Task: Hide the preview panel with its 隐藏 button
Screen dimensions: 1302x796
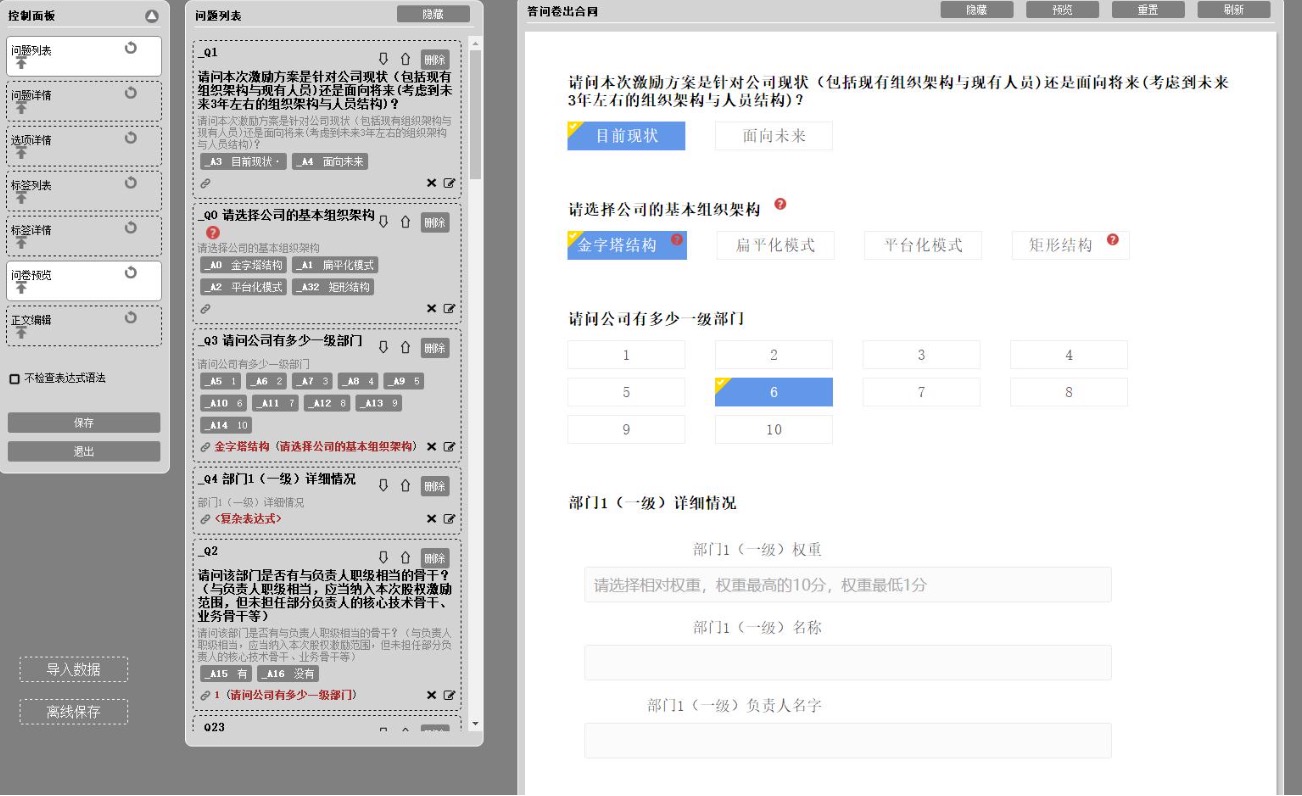Action: pyautogui.click(x=977, y=10)
